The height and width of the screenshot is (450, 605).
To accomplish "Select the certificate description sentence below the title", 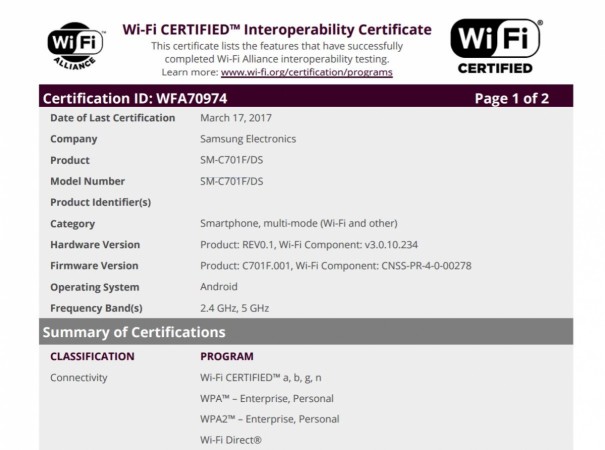I will pos(277,52).
